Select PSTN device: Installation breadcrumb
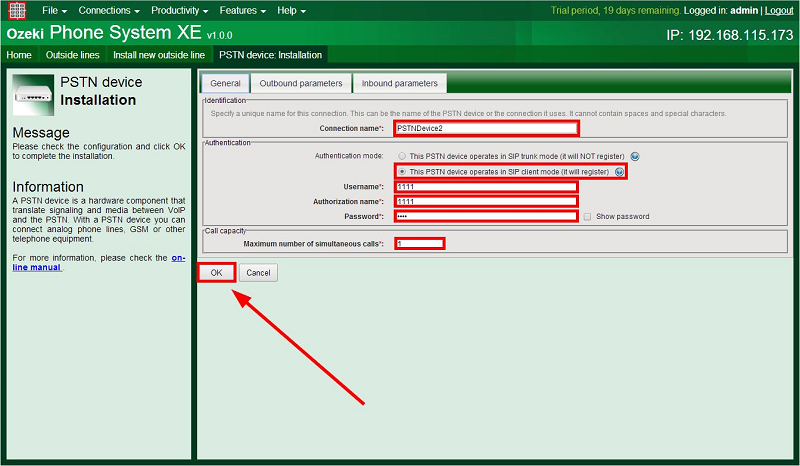 click(270, 55)
